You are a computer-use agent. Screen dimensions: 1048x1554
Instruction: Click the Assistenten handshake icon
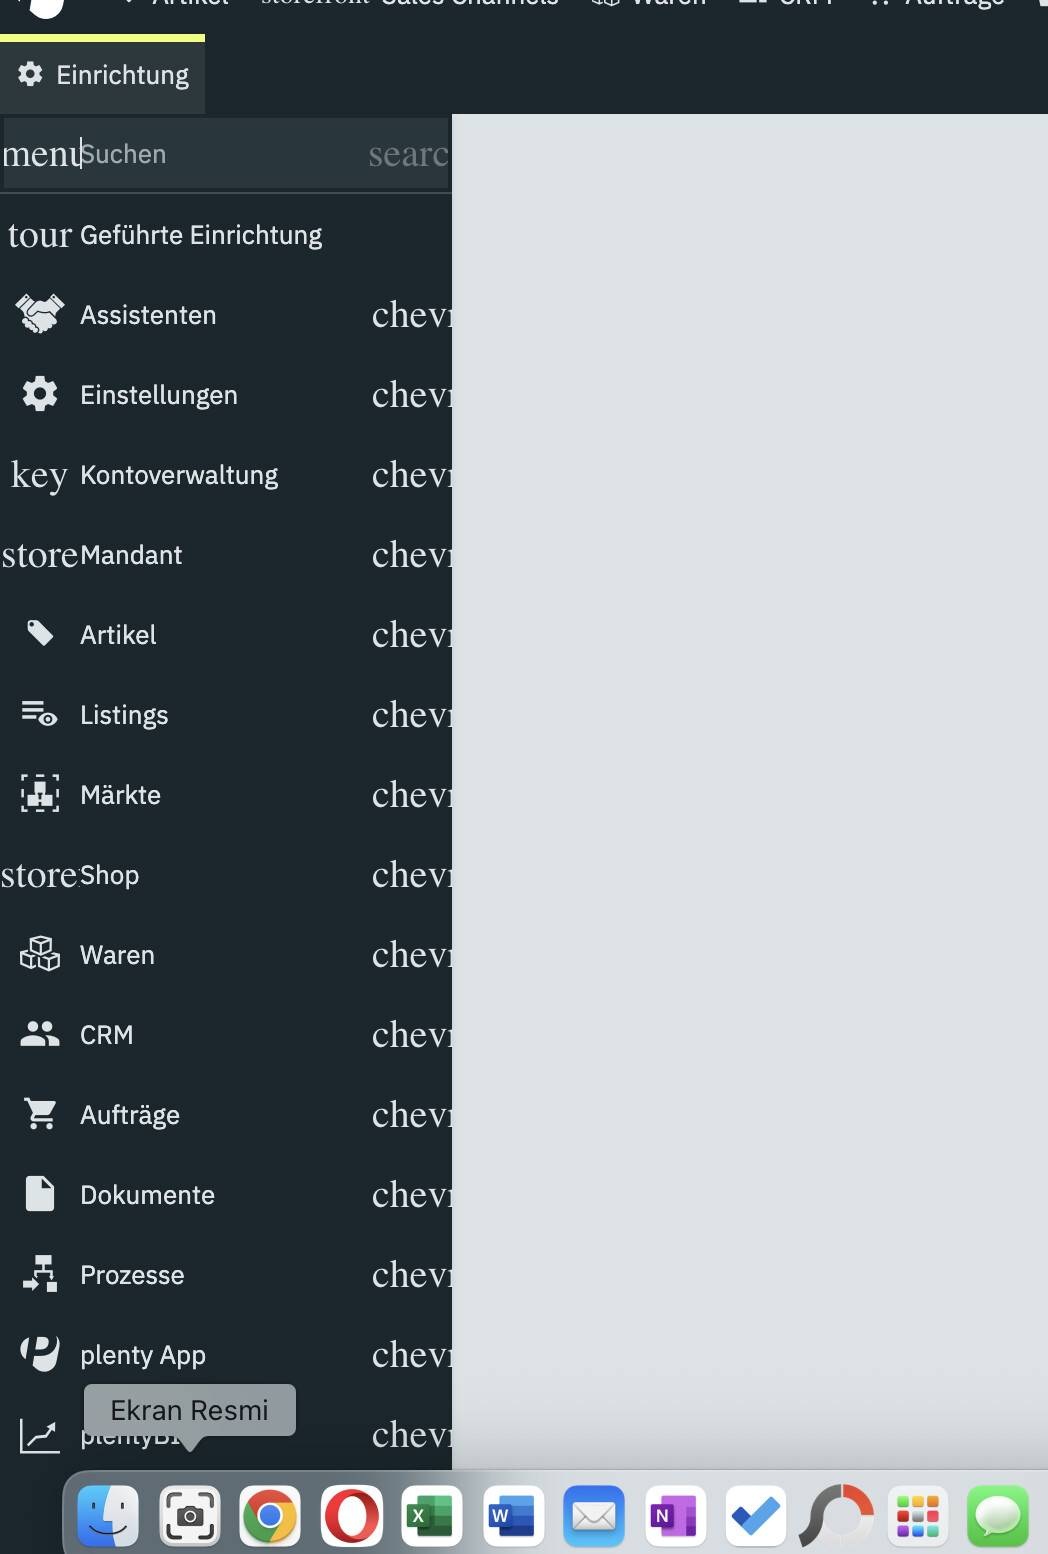[x=40, y=314]
